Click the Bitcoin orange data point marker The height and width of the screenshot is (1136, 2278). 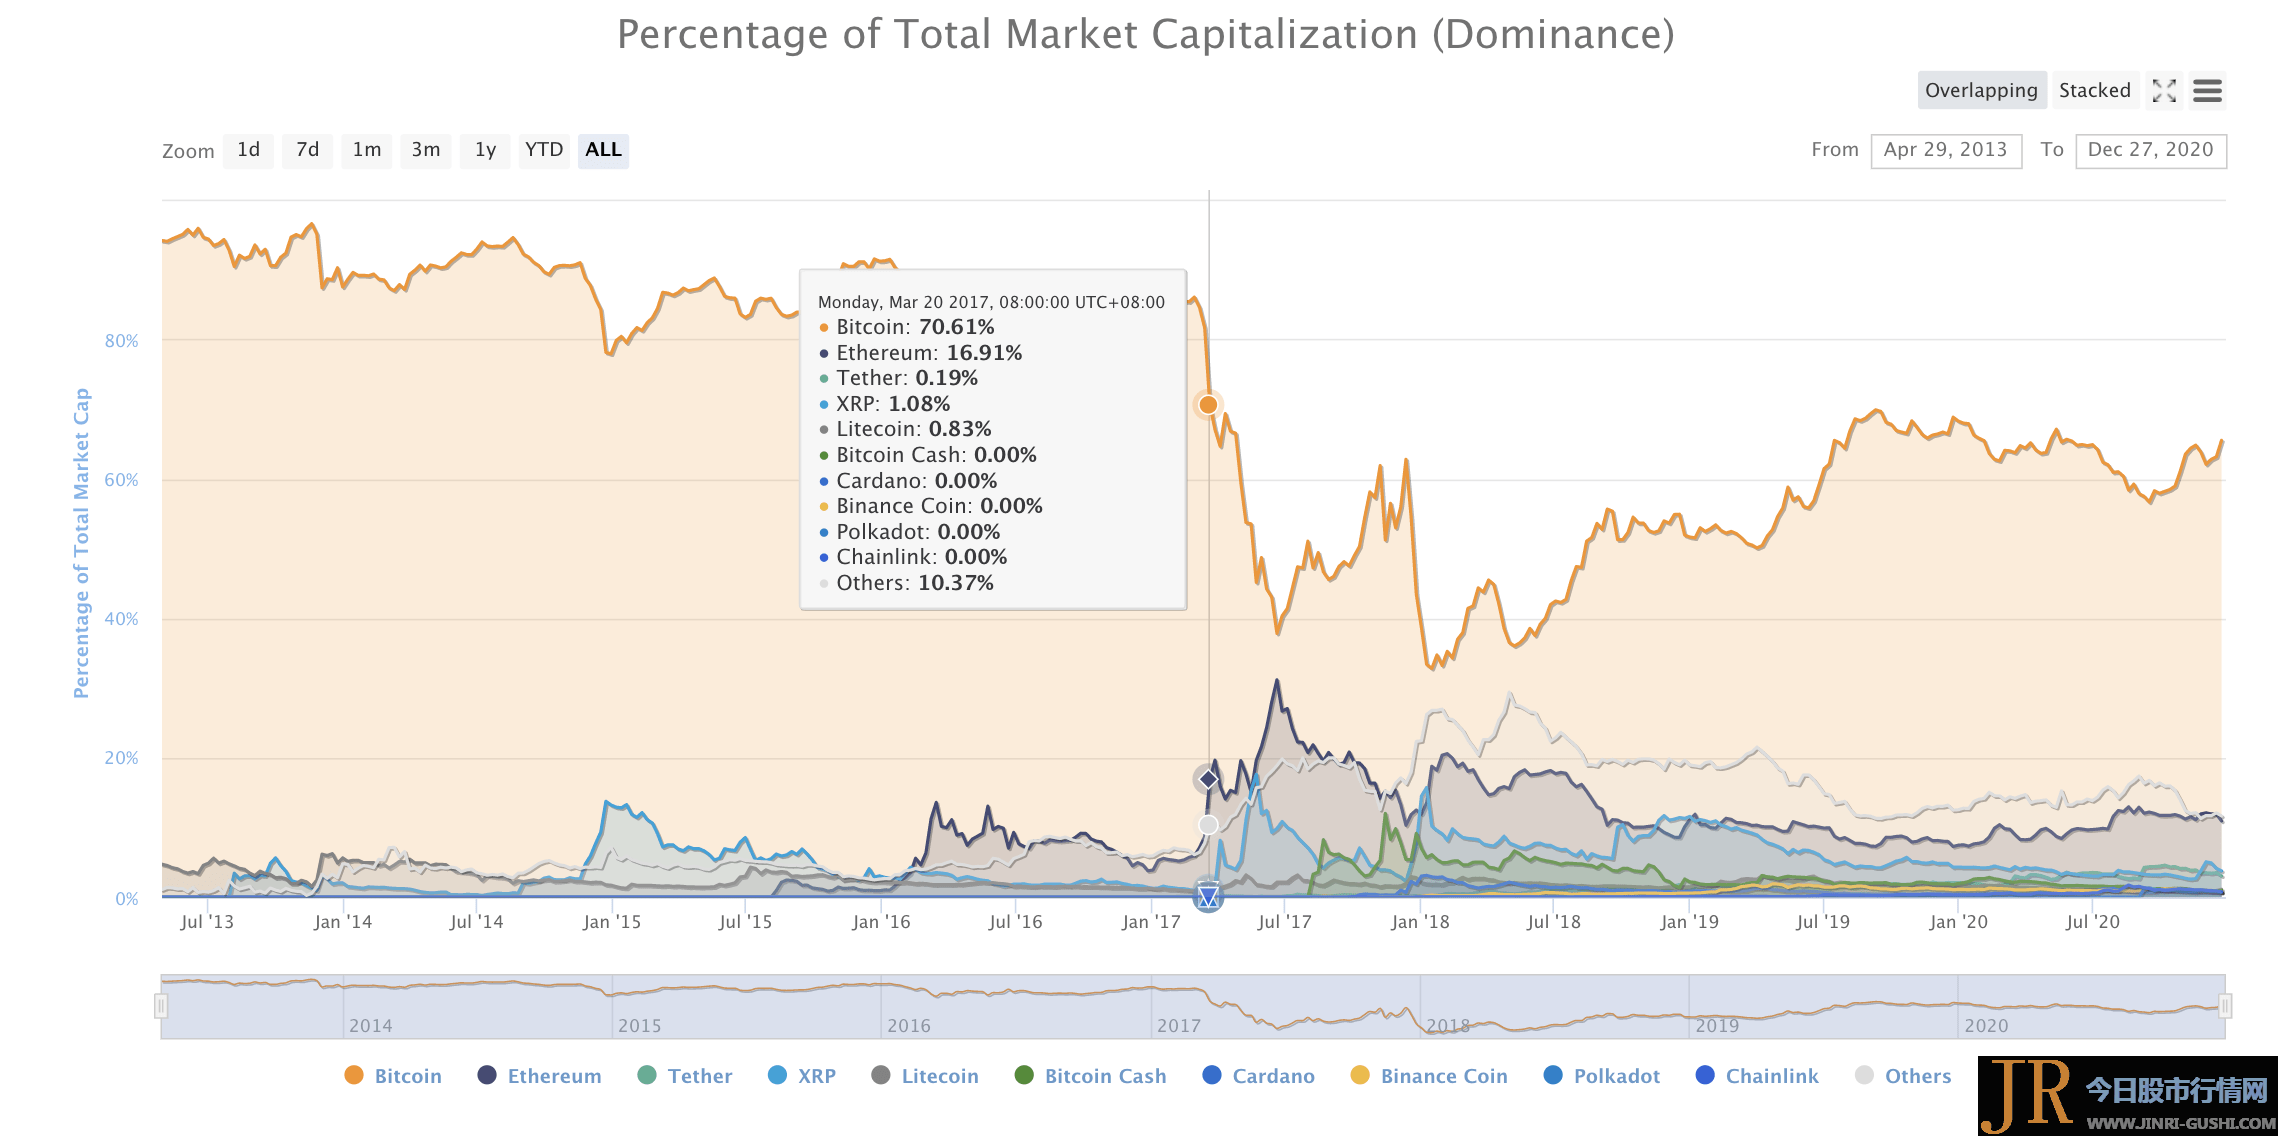1208,405
